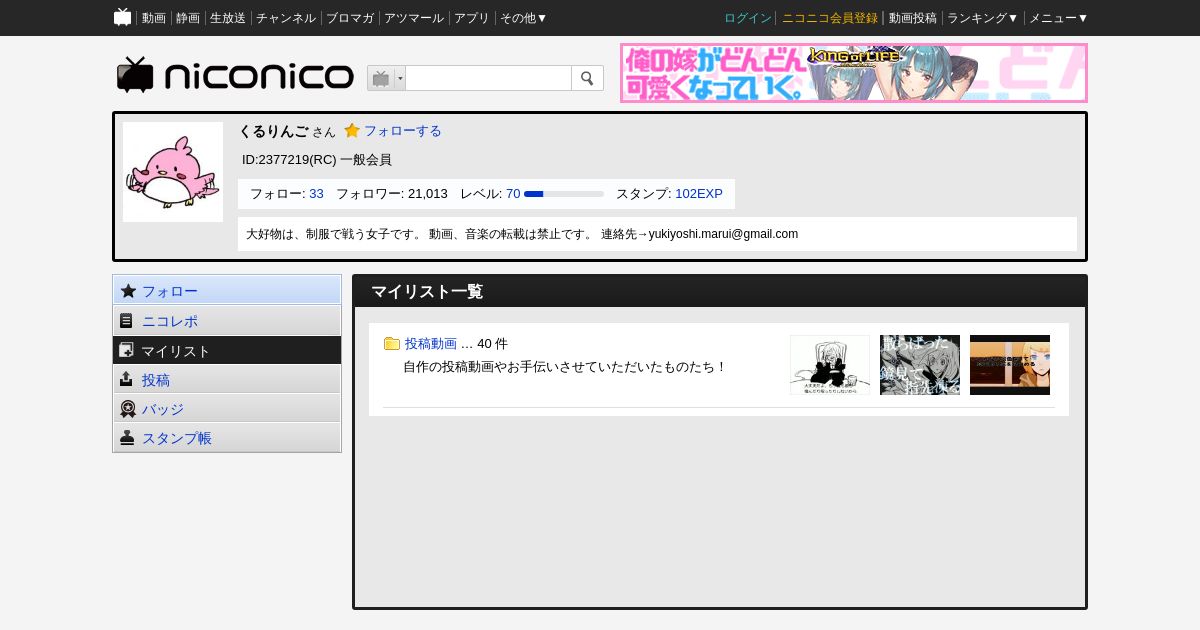Click the star icon next to フォローする

[x=352, y=131]
